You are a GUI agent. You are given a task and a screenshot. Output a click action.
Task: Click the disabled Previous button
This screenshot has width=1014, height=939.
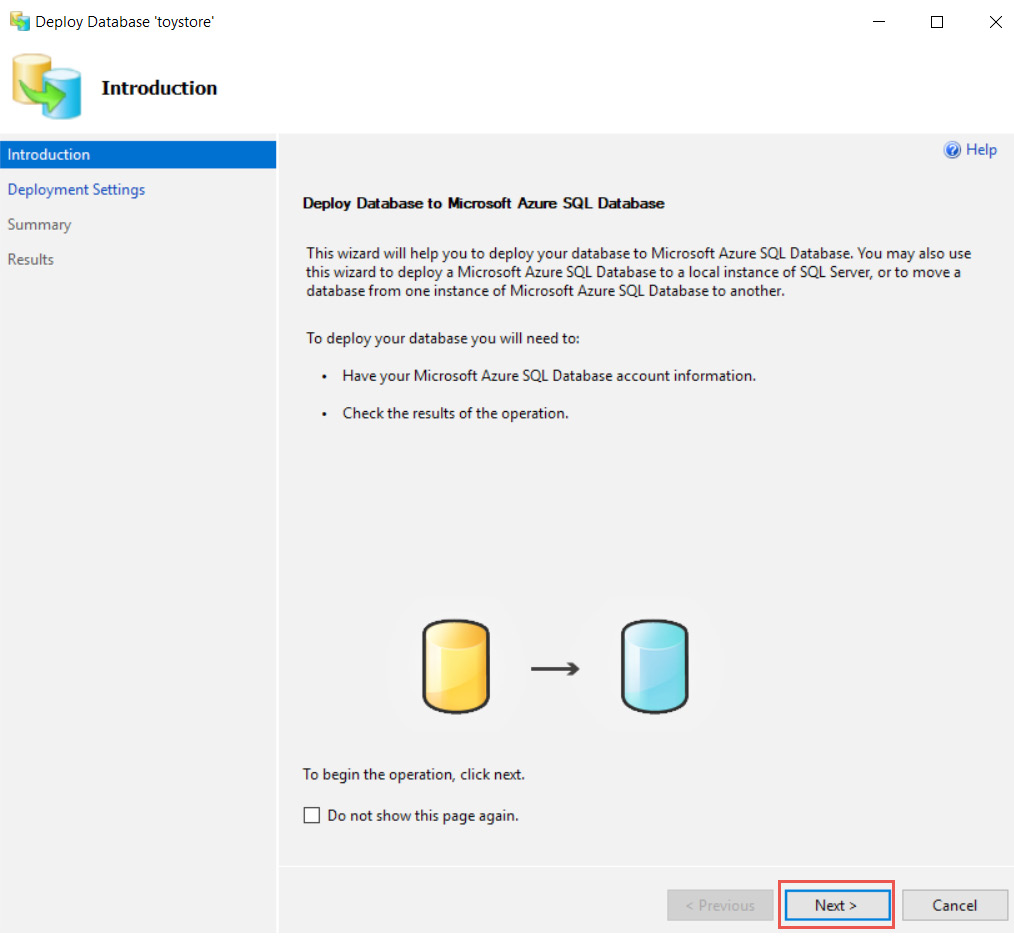720,905
